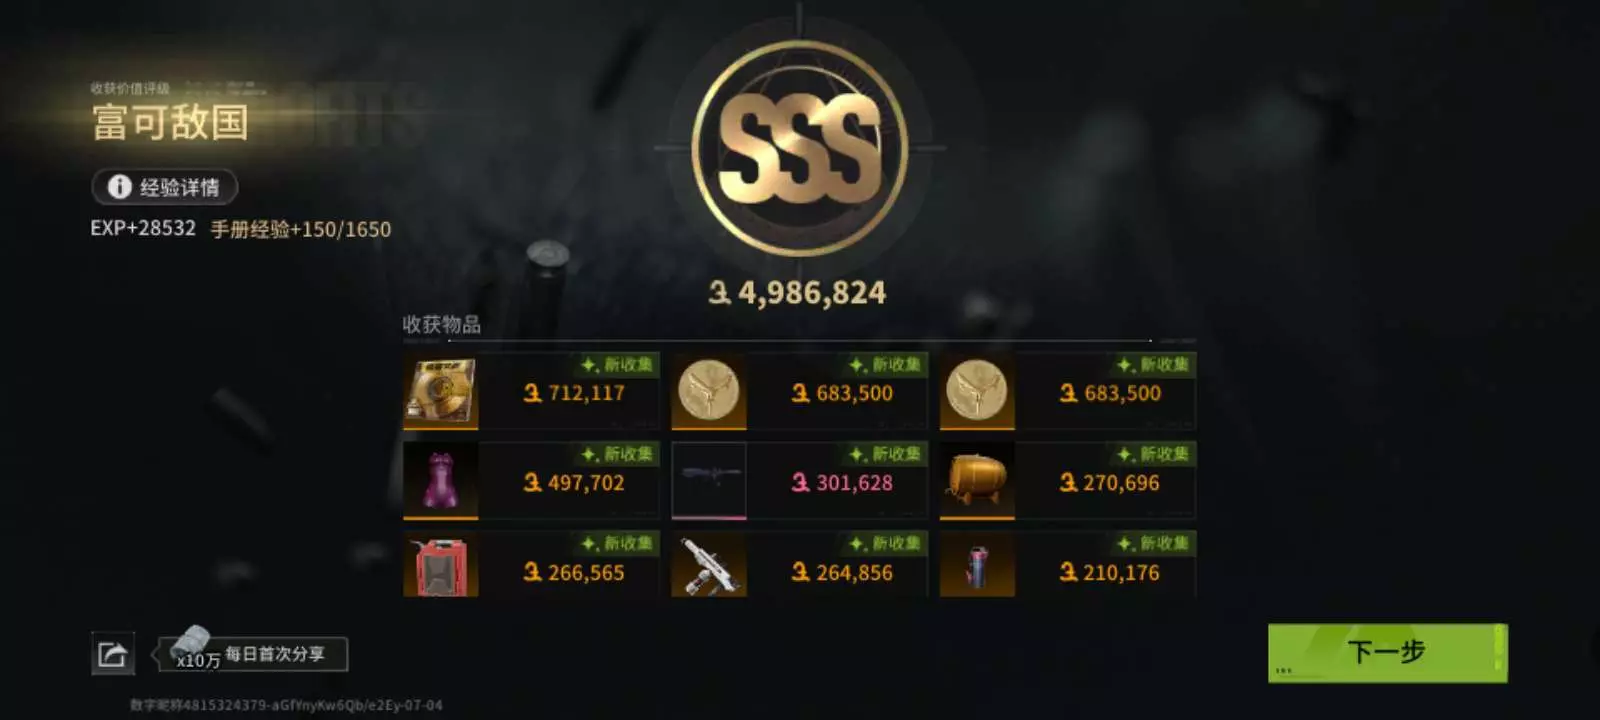Click the share icon at bottom left
This screenshot has width=1600, height=720.
[x=112, y=655]
